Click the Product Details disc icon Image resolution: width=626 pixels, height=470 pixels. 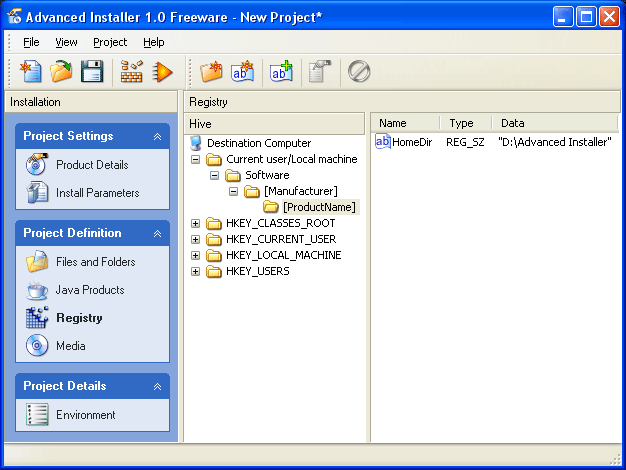click(37, 165)
